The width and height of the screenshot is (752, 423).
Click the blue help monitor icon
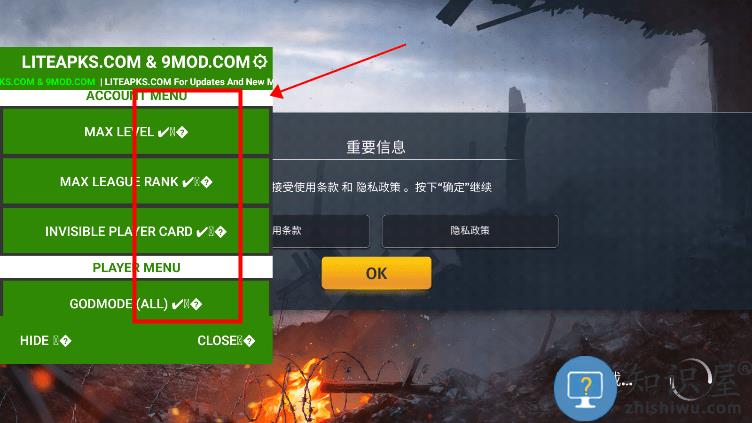[x=585, y=388]
